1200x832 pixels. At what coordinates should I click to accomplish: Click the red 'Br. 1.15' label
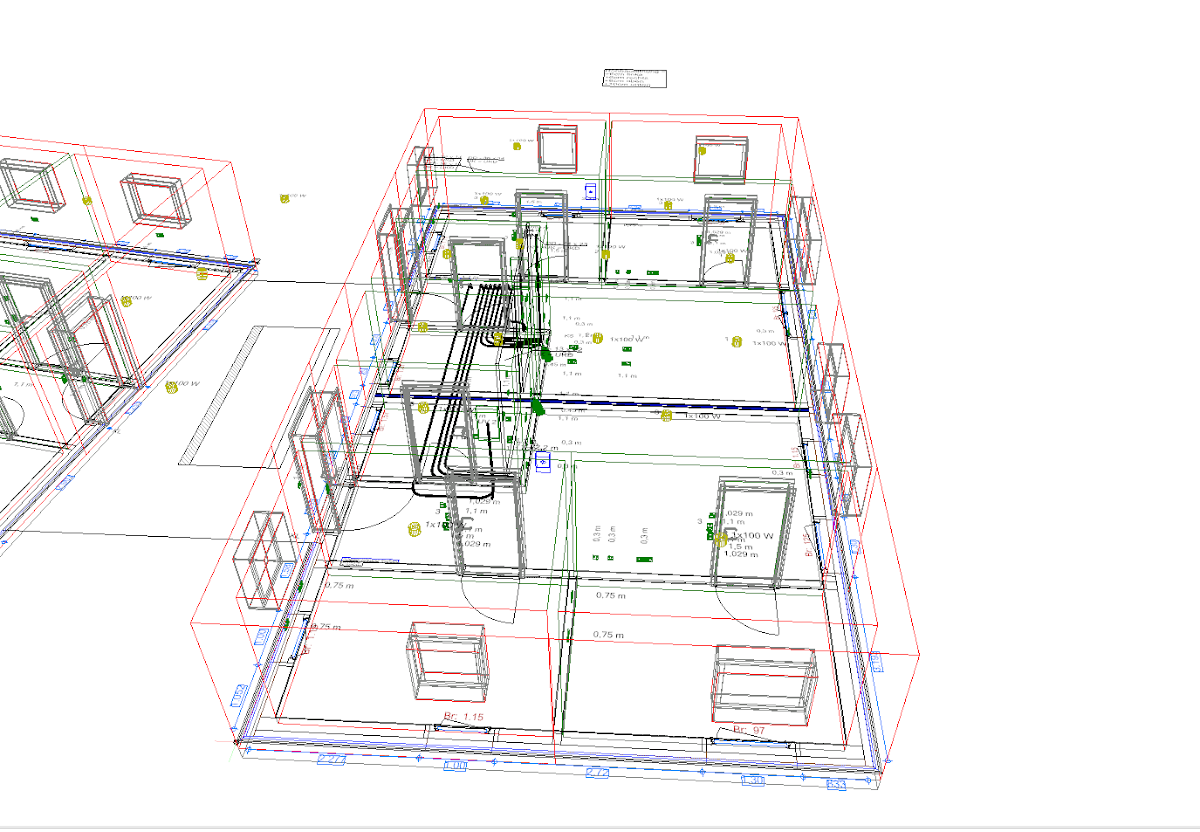(x=463, y=717)
